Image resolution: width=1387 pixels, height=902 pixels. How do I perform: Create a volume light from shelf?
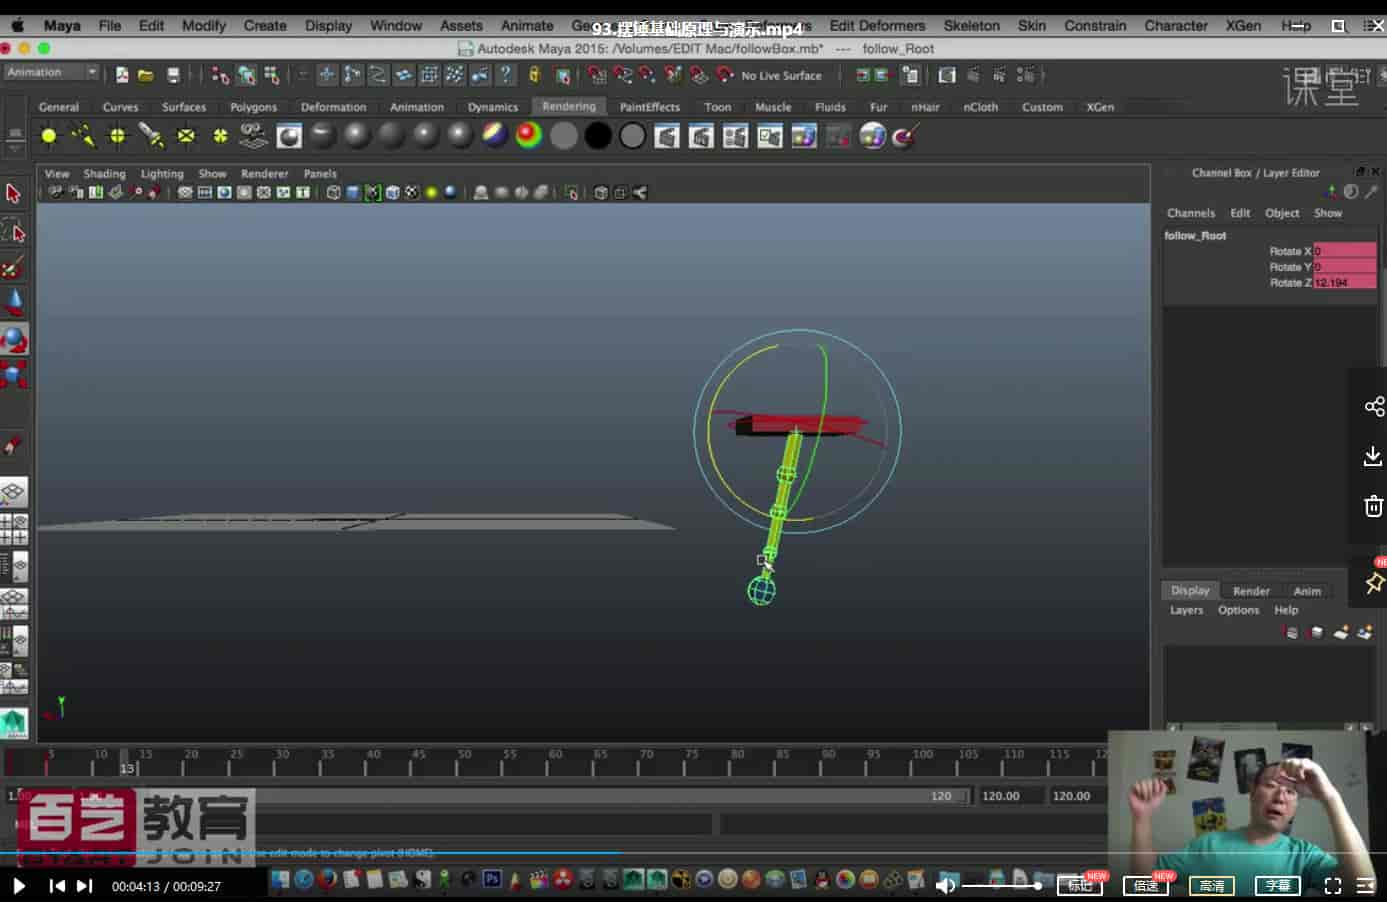tap(220, 136)
